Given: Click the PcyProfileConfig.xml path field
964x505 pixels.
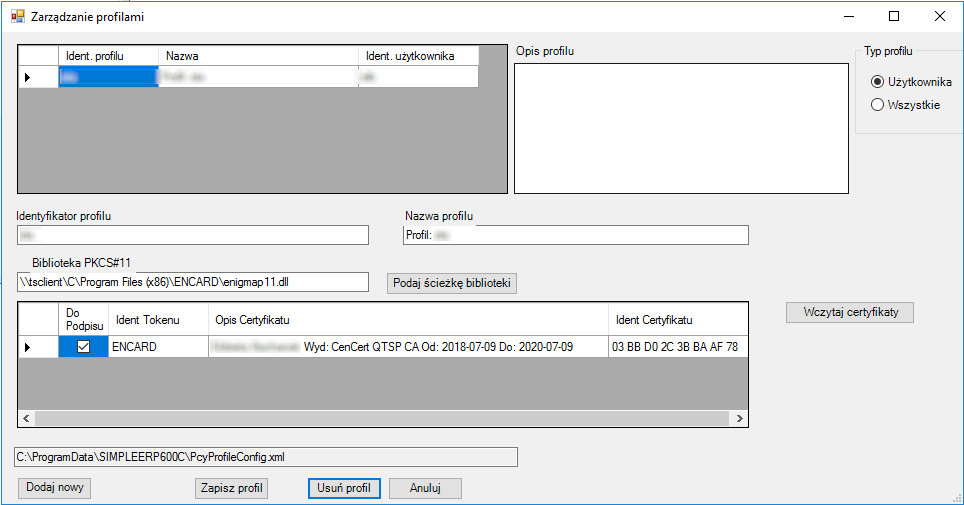Looking at the screenshot, I should click(x=266, y=457).
